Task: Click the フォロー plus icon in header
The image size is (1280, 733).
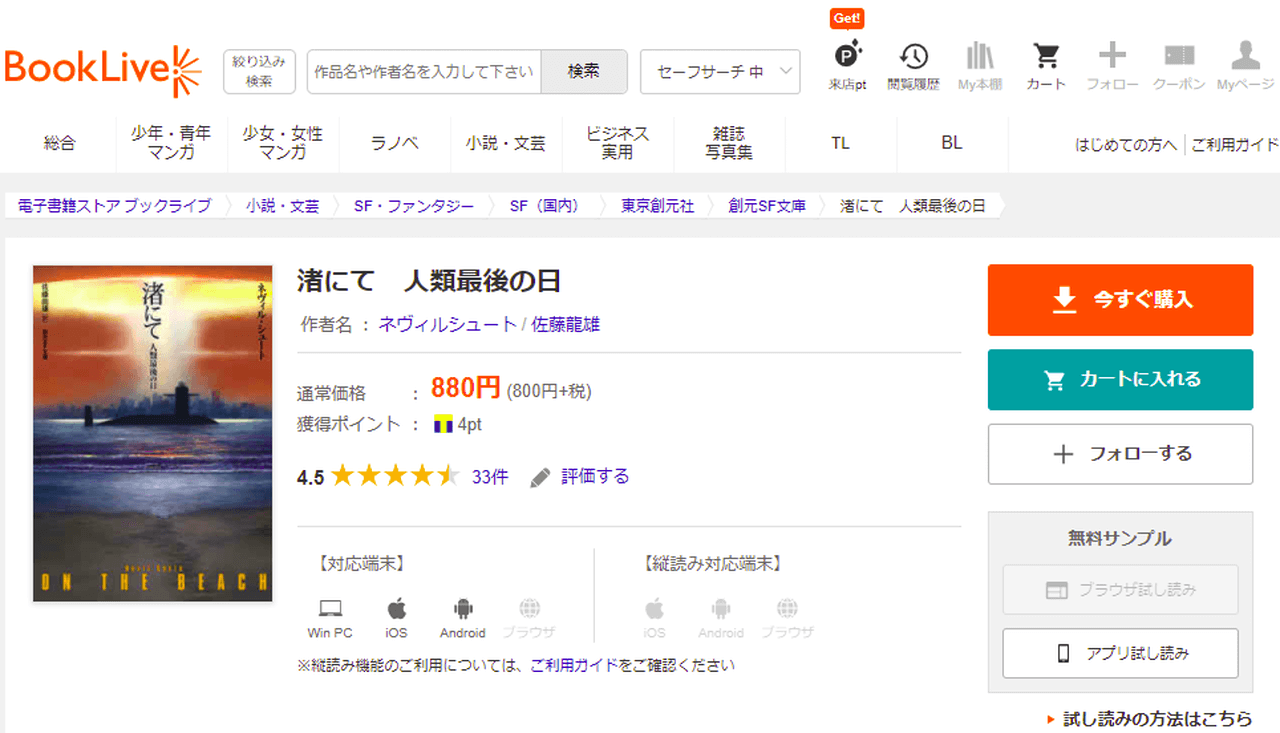Action: (x=1112, y=58)
